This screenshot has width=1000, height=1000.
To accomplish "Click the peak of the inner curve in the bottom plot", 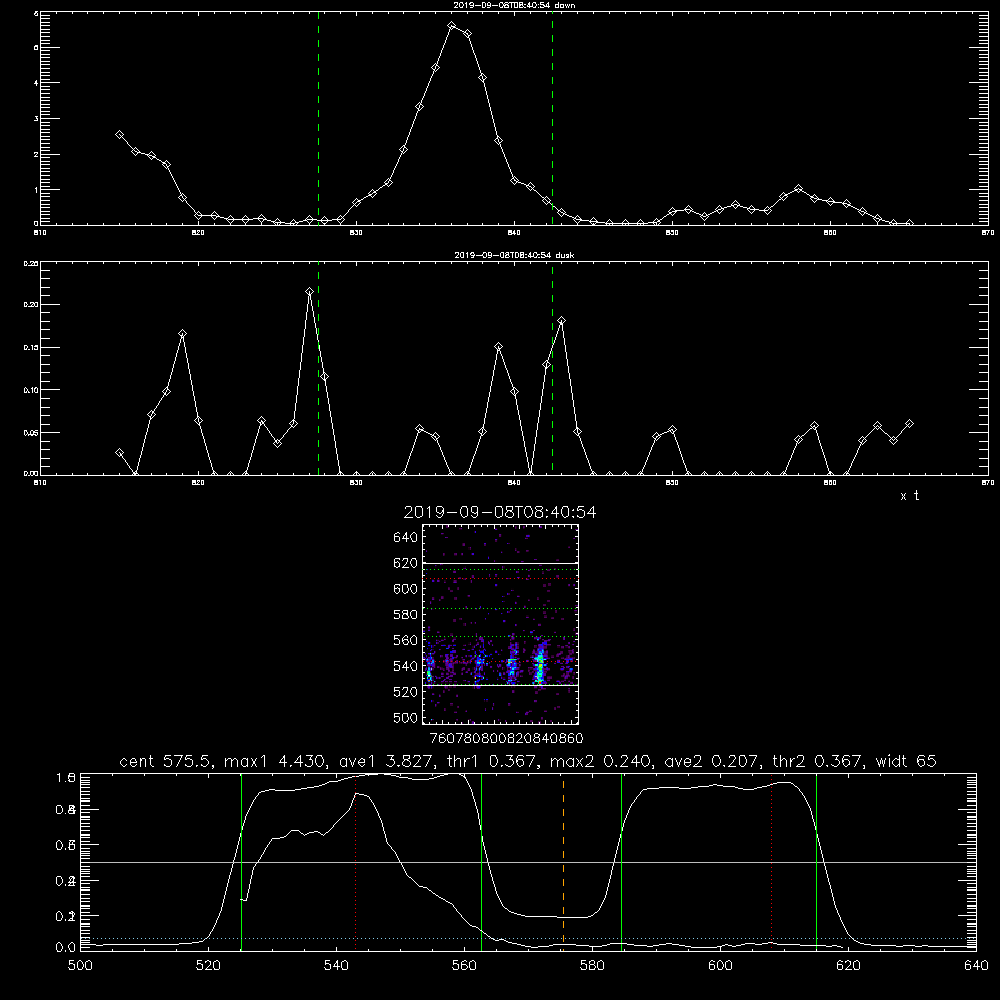I will pyautogui.click(x=357, y=793).
